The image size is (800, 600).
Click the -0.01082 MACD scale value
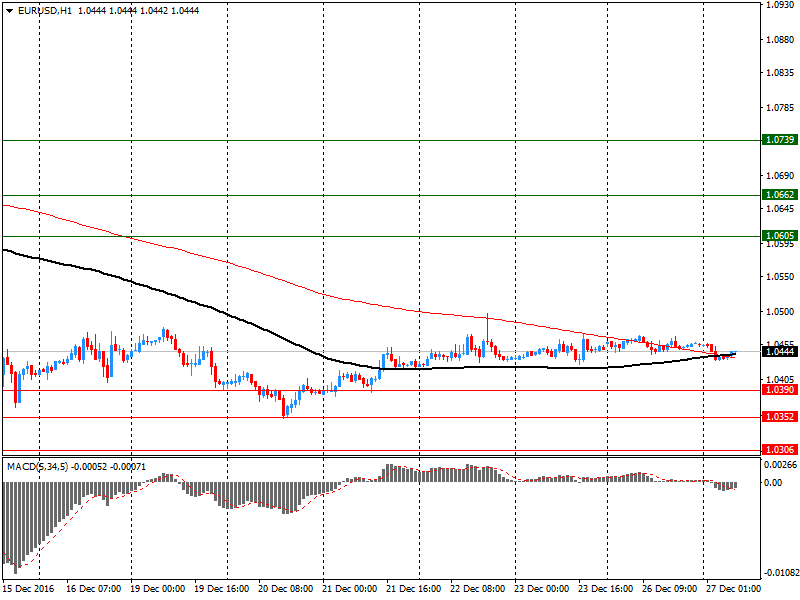point(781,573)
